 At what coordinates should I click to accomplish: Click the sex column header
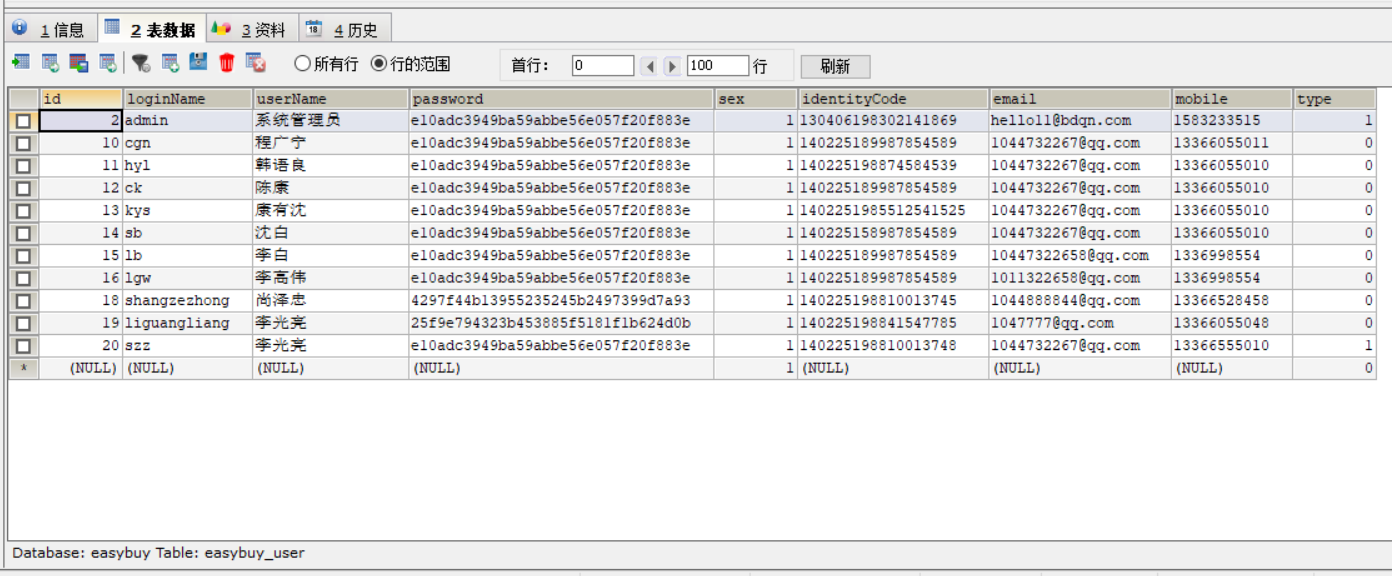(x=756, y=99)
